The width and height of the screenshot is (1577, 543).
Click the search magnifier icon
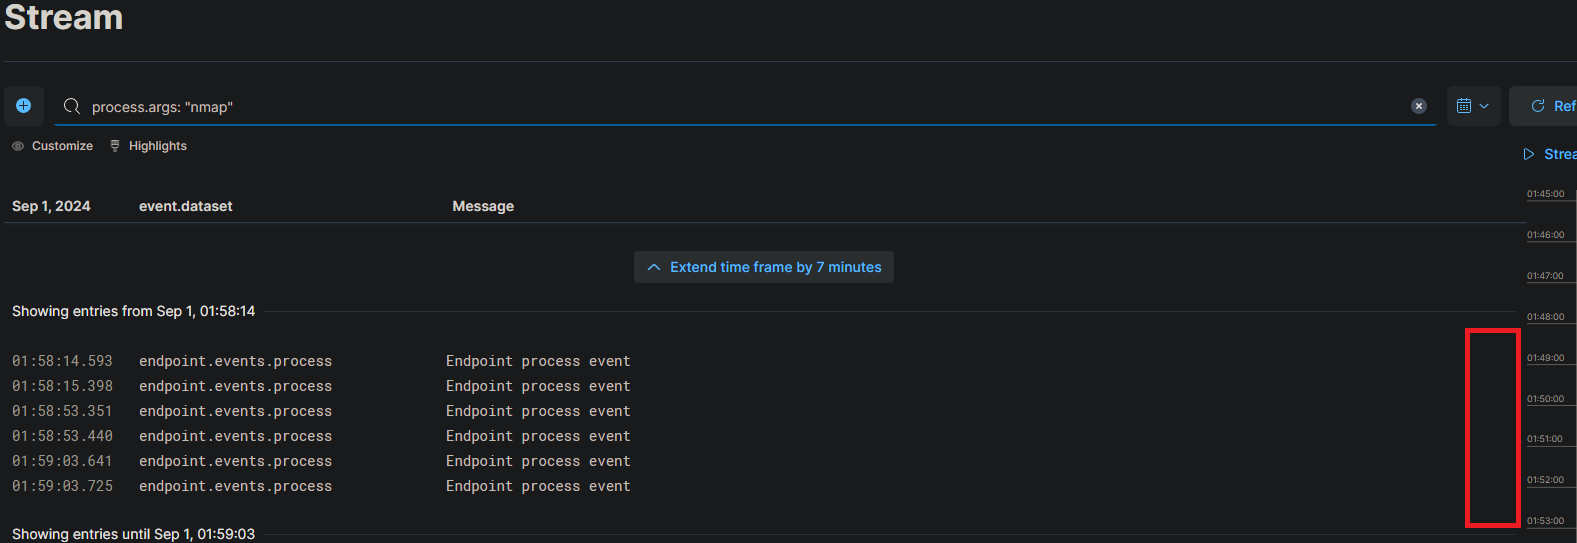(72, 106)
